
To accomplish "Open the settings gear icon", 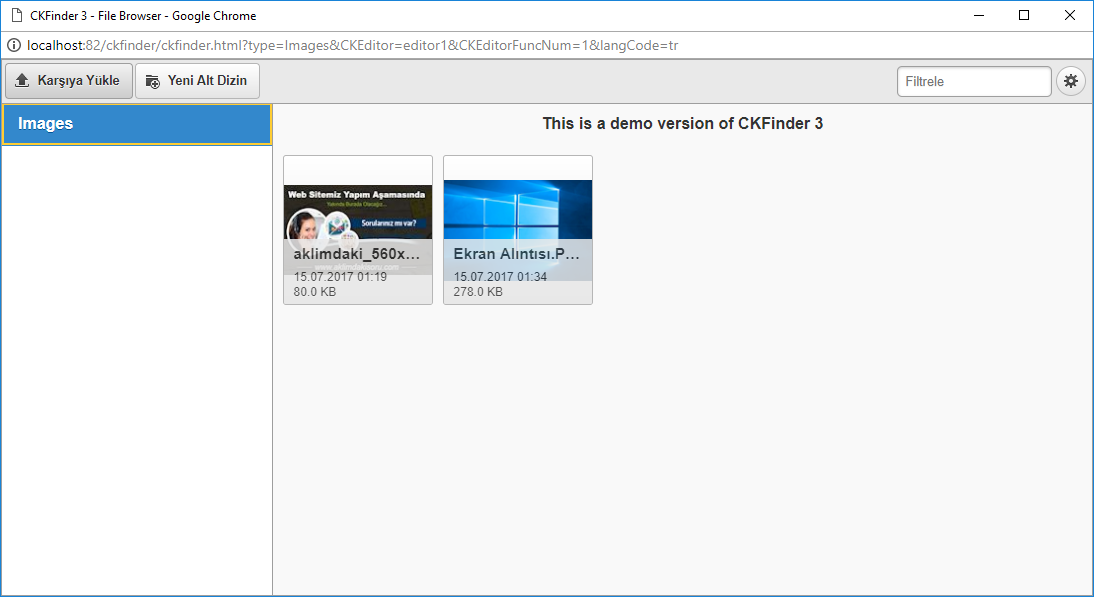I will (x=1071, y=81).
